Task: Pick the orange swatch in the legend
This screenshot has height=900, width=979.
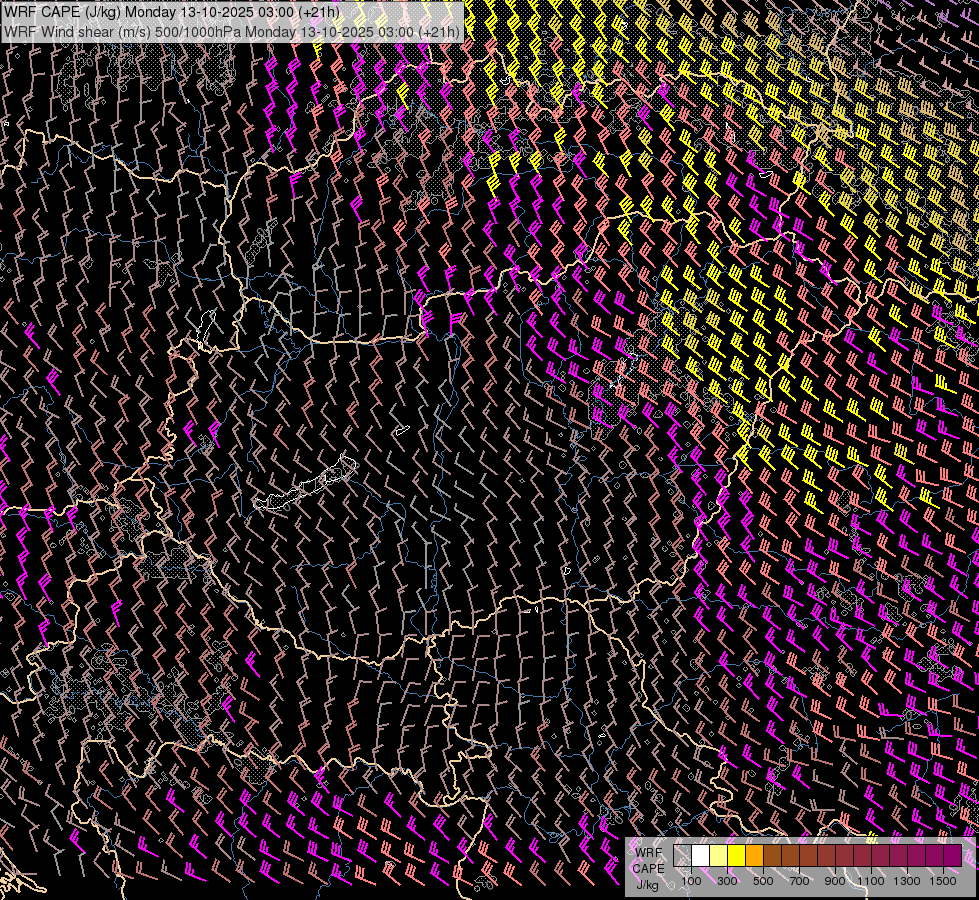Action: [754, 856]
